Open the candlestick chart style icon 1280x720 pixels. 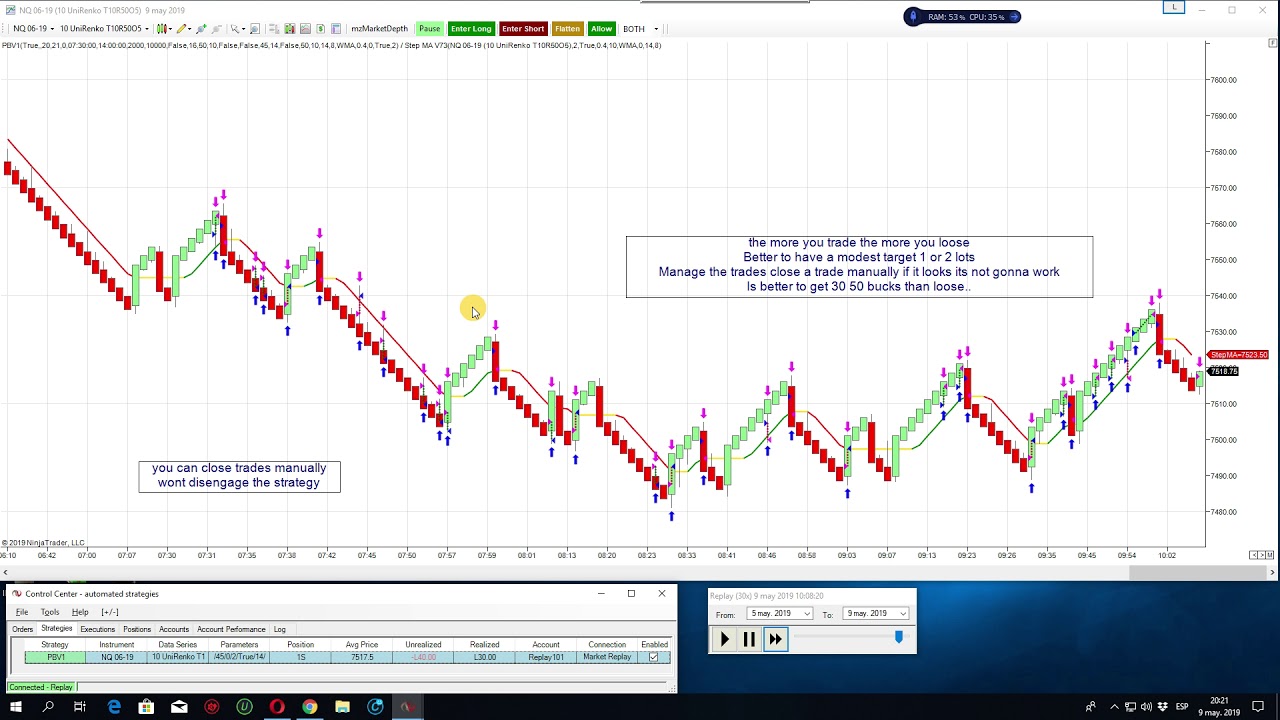point(161,29)
